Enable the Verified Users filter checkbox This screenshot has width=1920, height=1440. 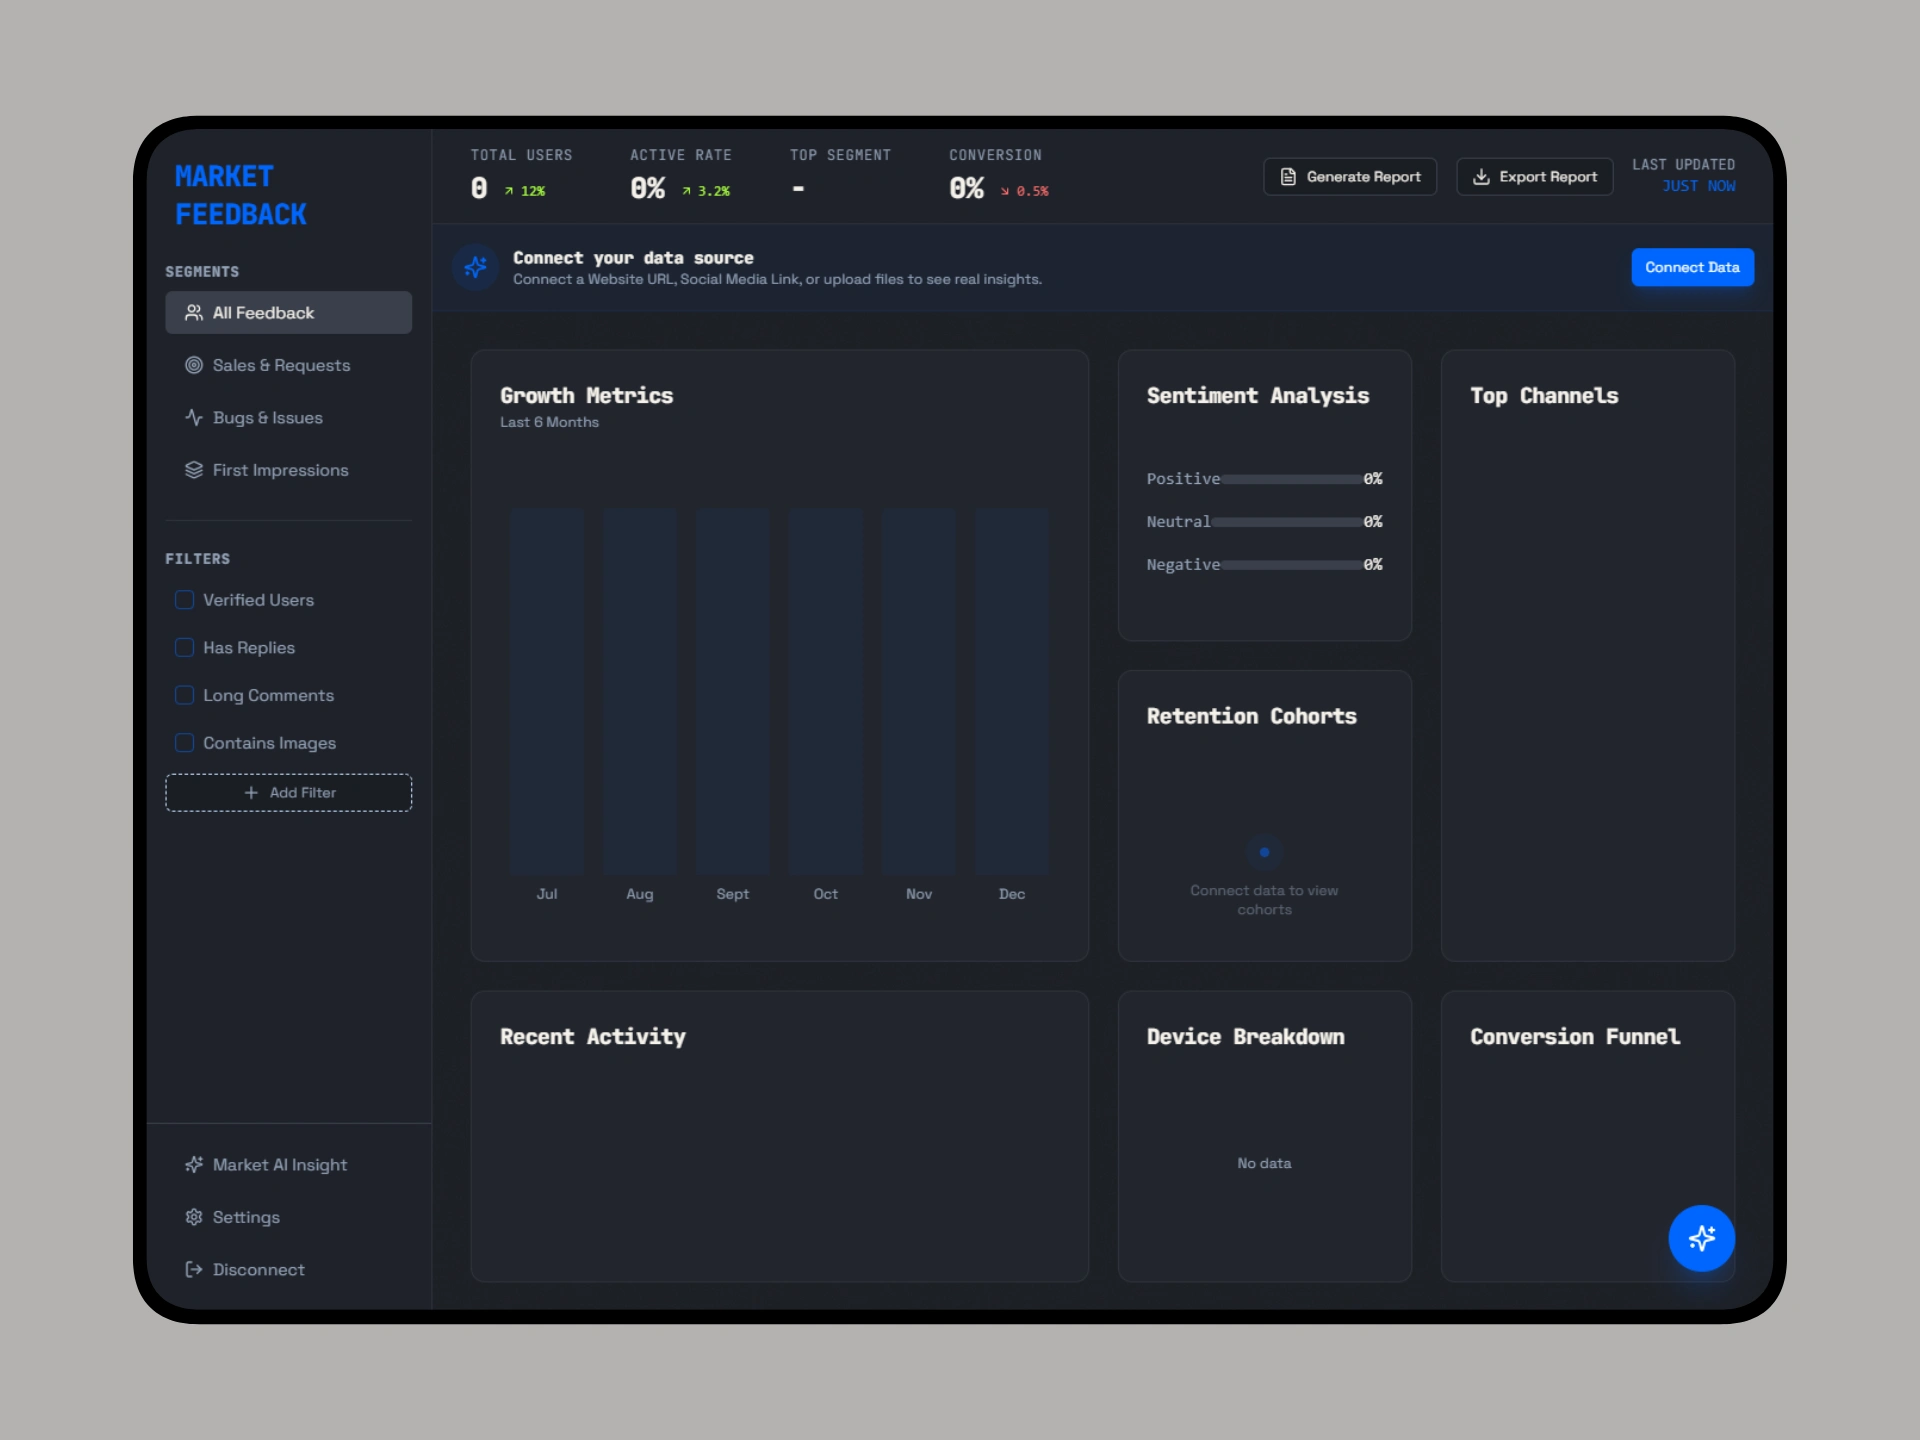(185, 600)
